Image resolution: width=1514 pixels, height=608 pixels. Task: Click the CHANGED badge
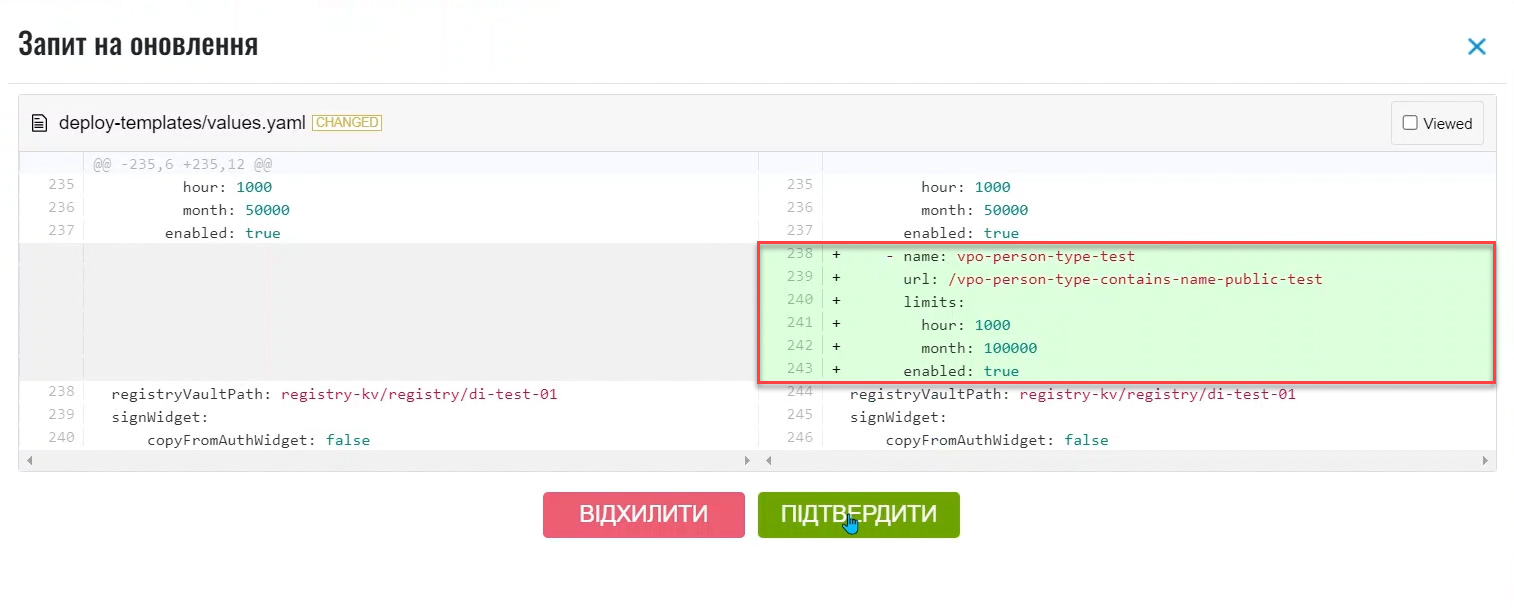347,123
